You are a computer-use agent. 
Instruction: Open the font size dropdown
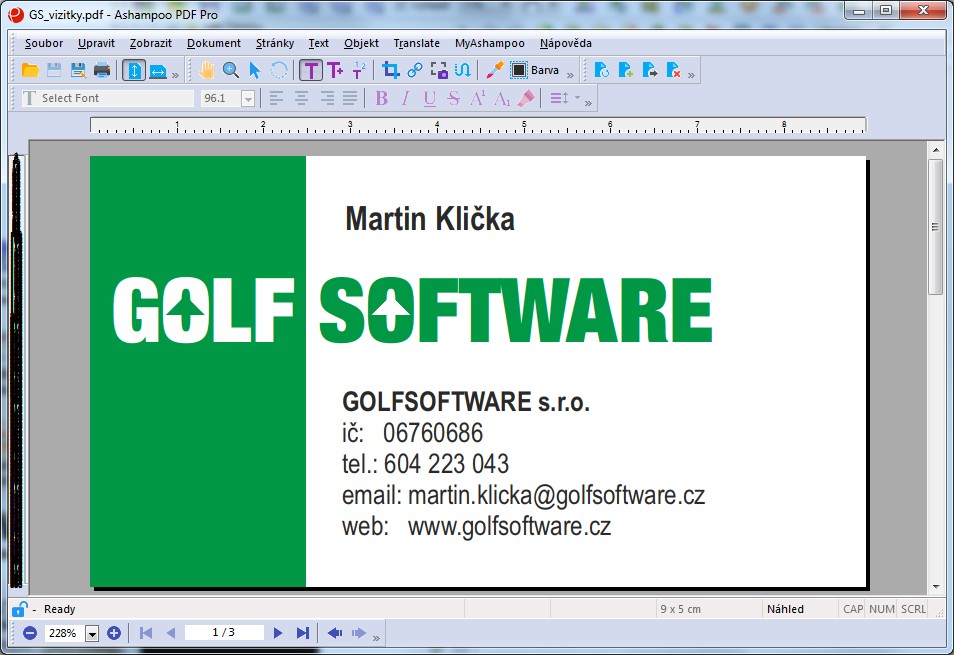(249, 97)
